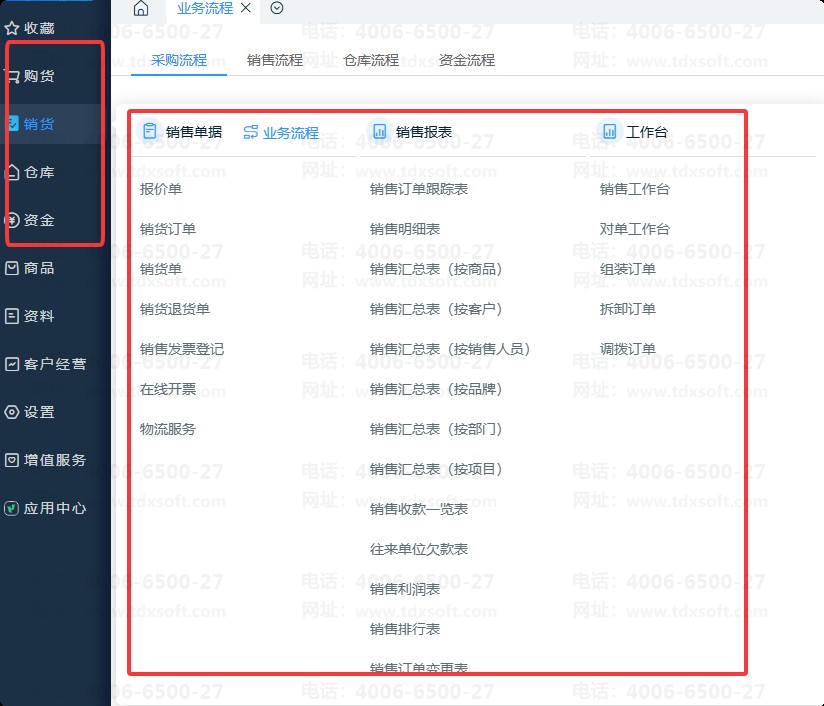824x706 pixels.
Task: Open 物流服务
Action: tap(168, 429)
